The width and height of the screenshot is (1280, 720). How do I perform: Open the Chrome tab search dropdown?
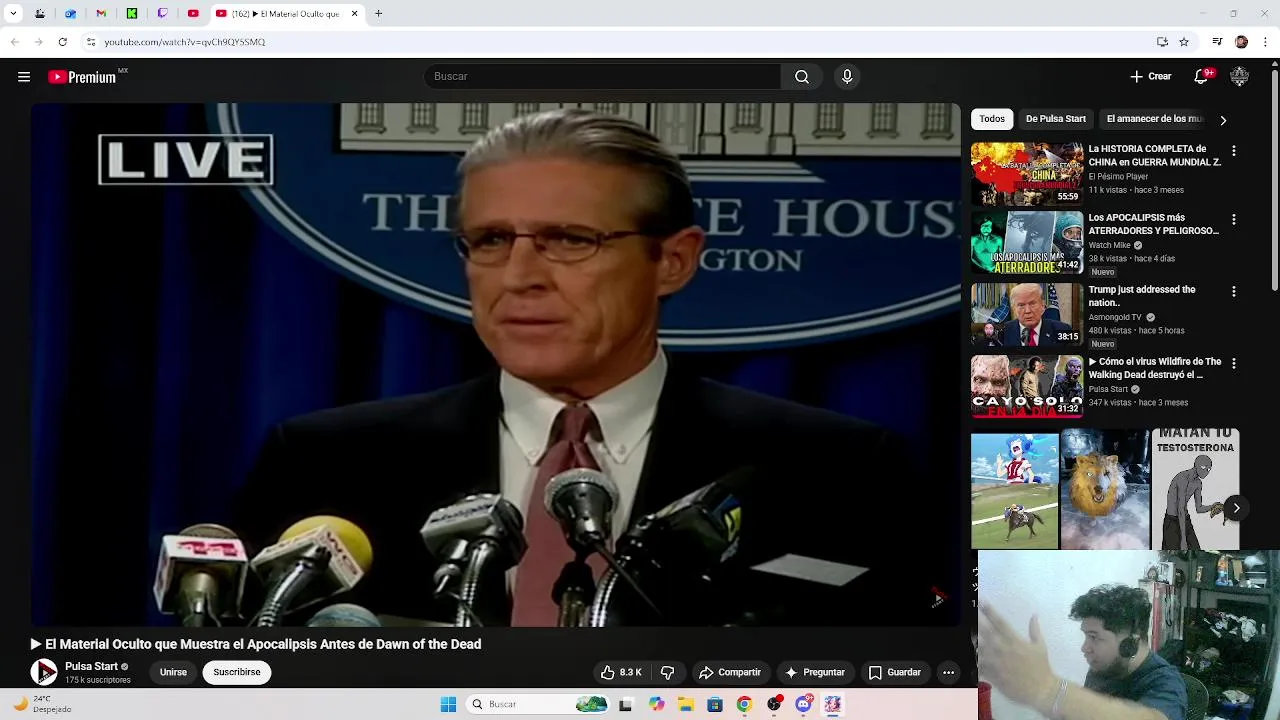(x=13, y=14)
